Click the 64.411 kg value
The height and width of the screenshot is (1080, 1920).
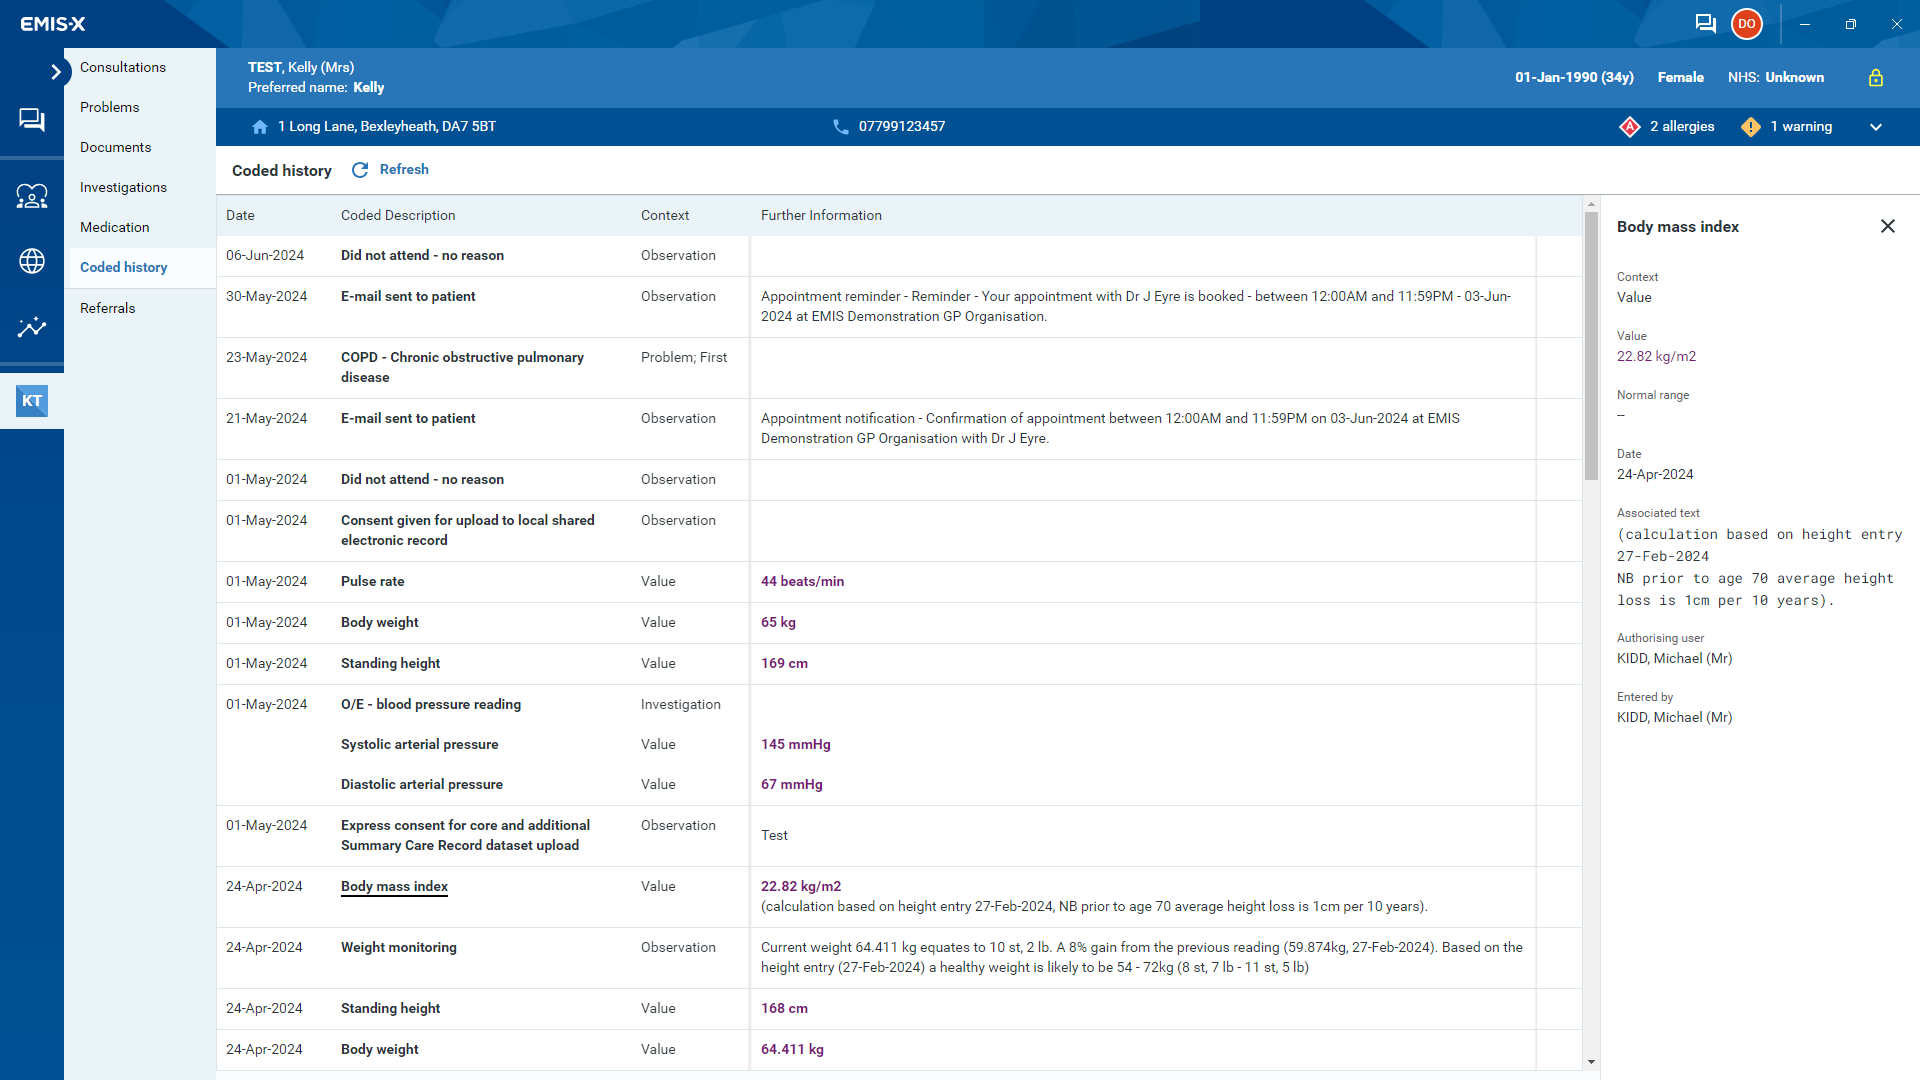coord(792,1049)
